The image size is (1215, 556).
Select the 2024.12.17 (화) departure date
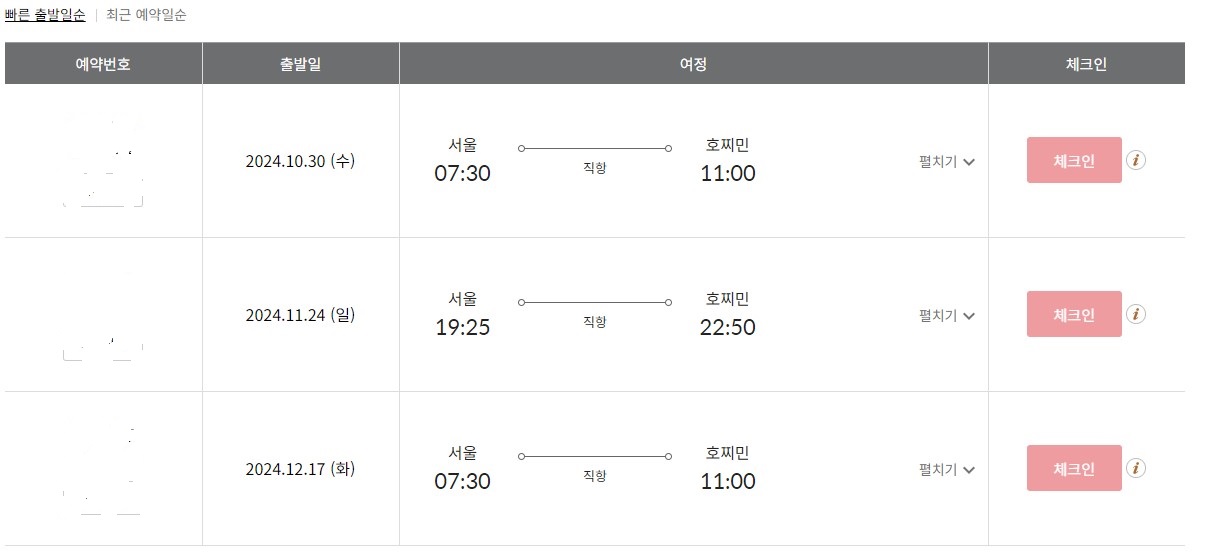(x=300, y=470)
